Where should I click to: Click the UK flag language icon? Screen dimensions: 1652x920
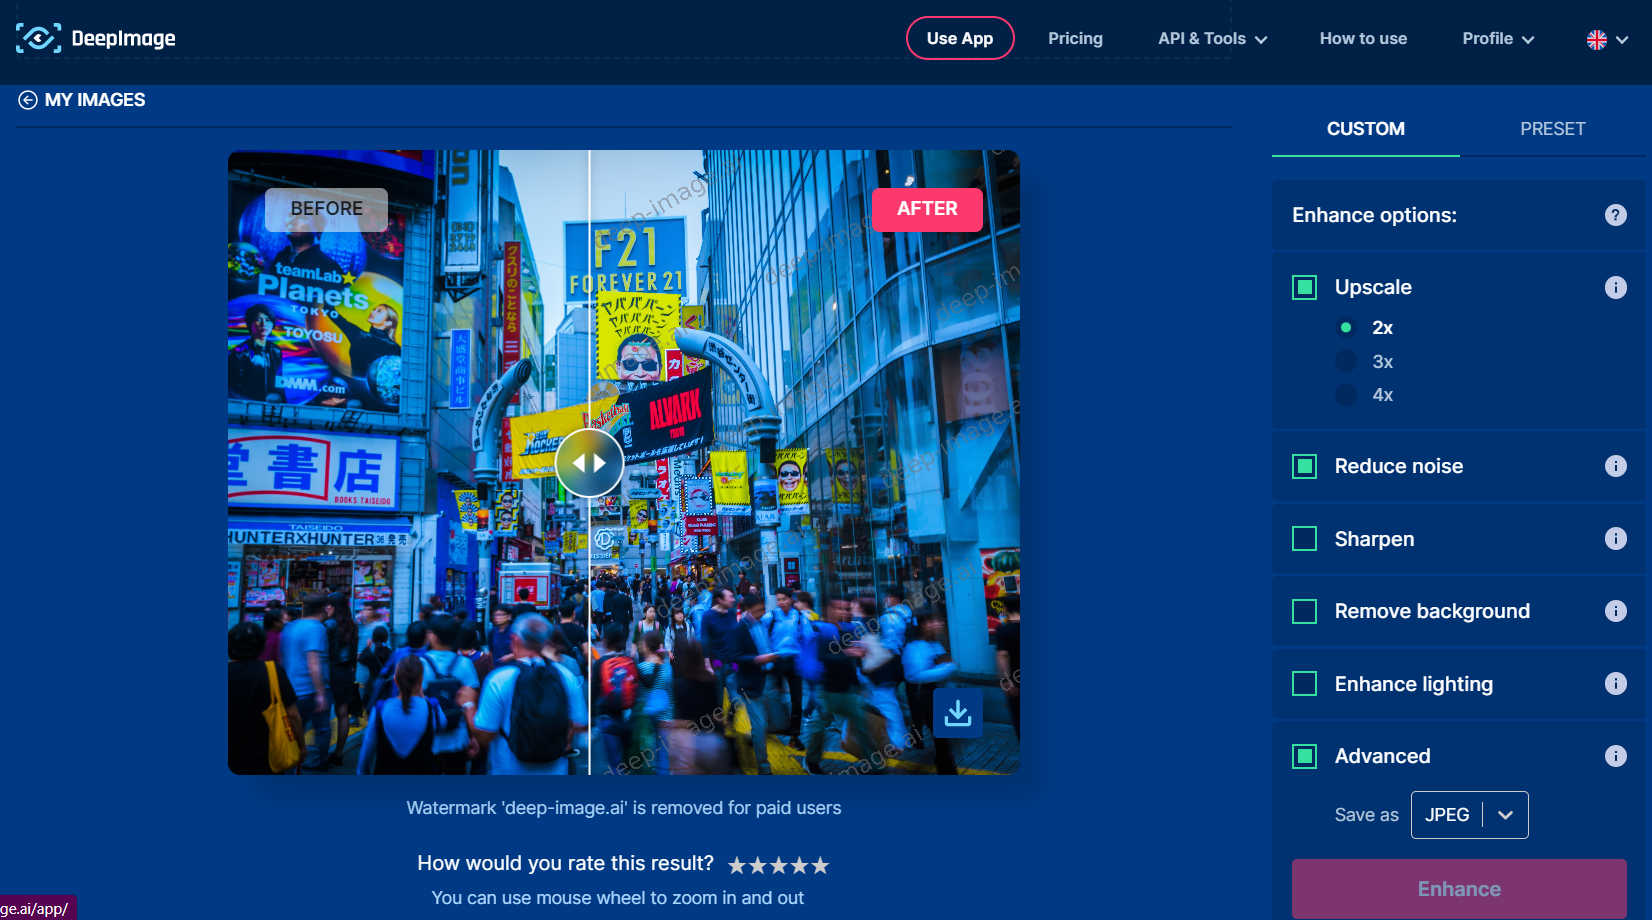pyautogui.click(x=1597, y=40)
